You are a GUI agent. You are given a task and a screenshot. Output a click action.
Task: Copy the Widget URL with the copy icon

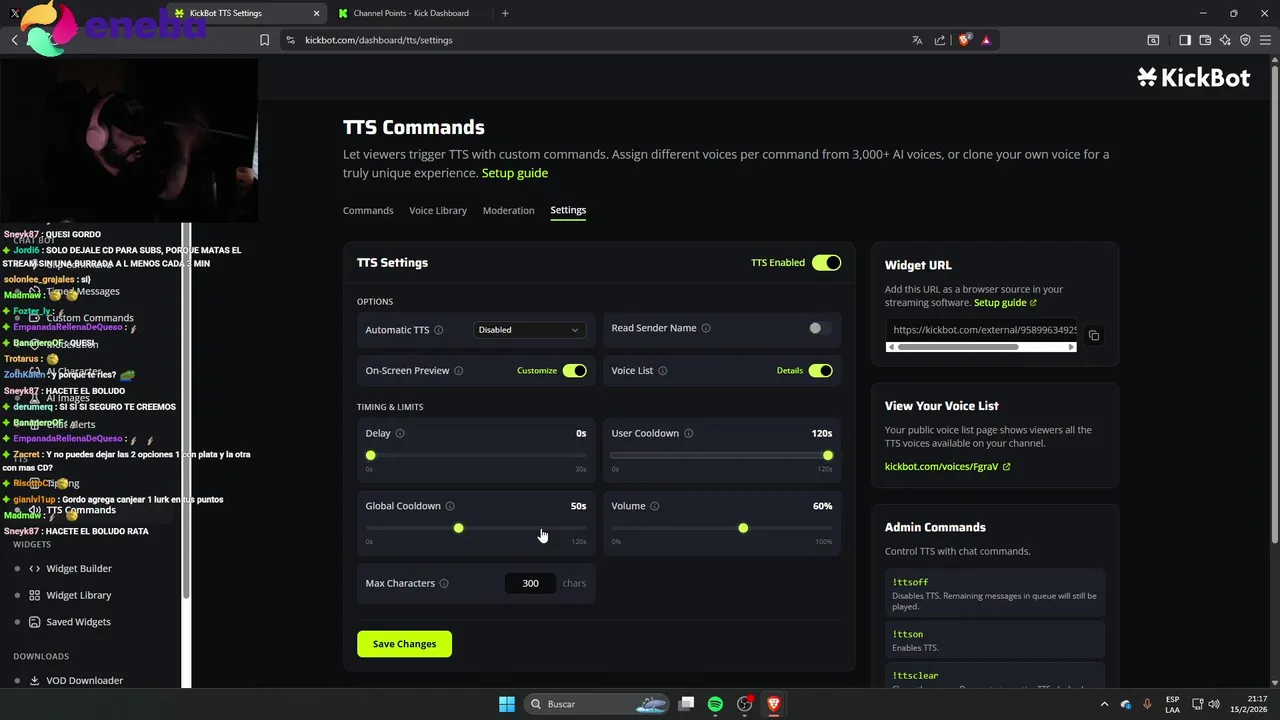tap(1093, 336)
